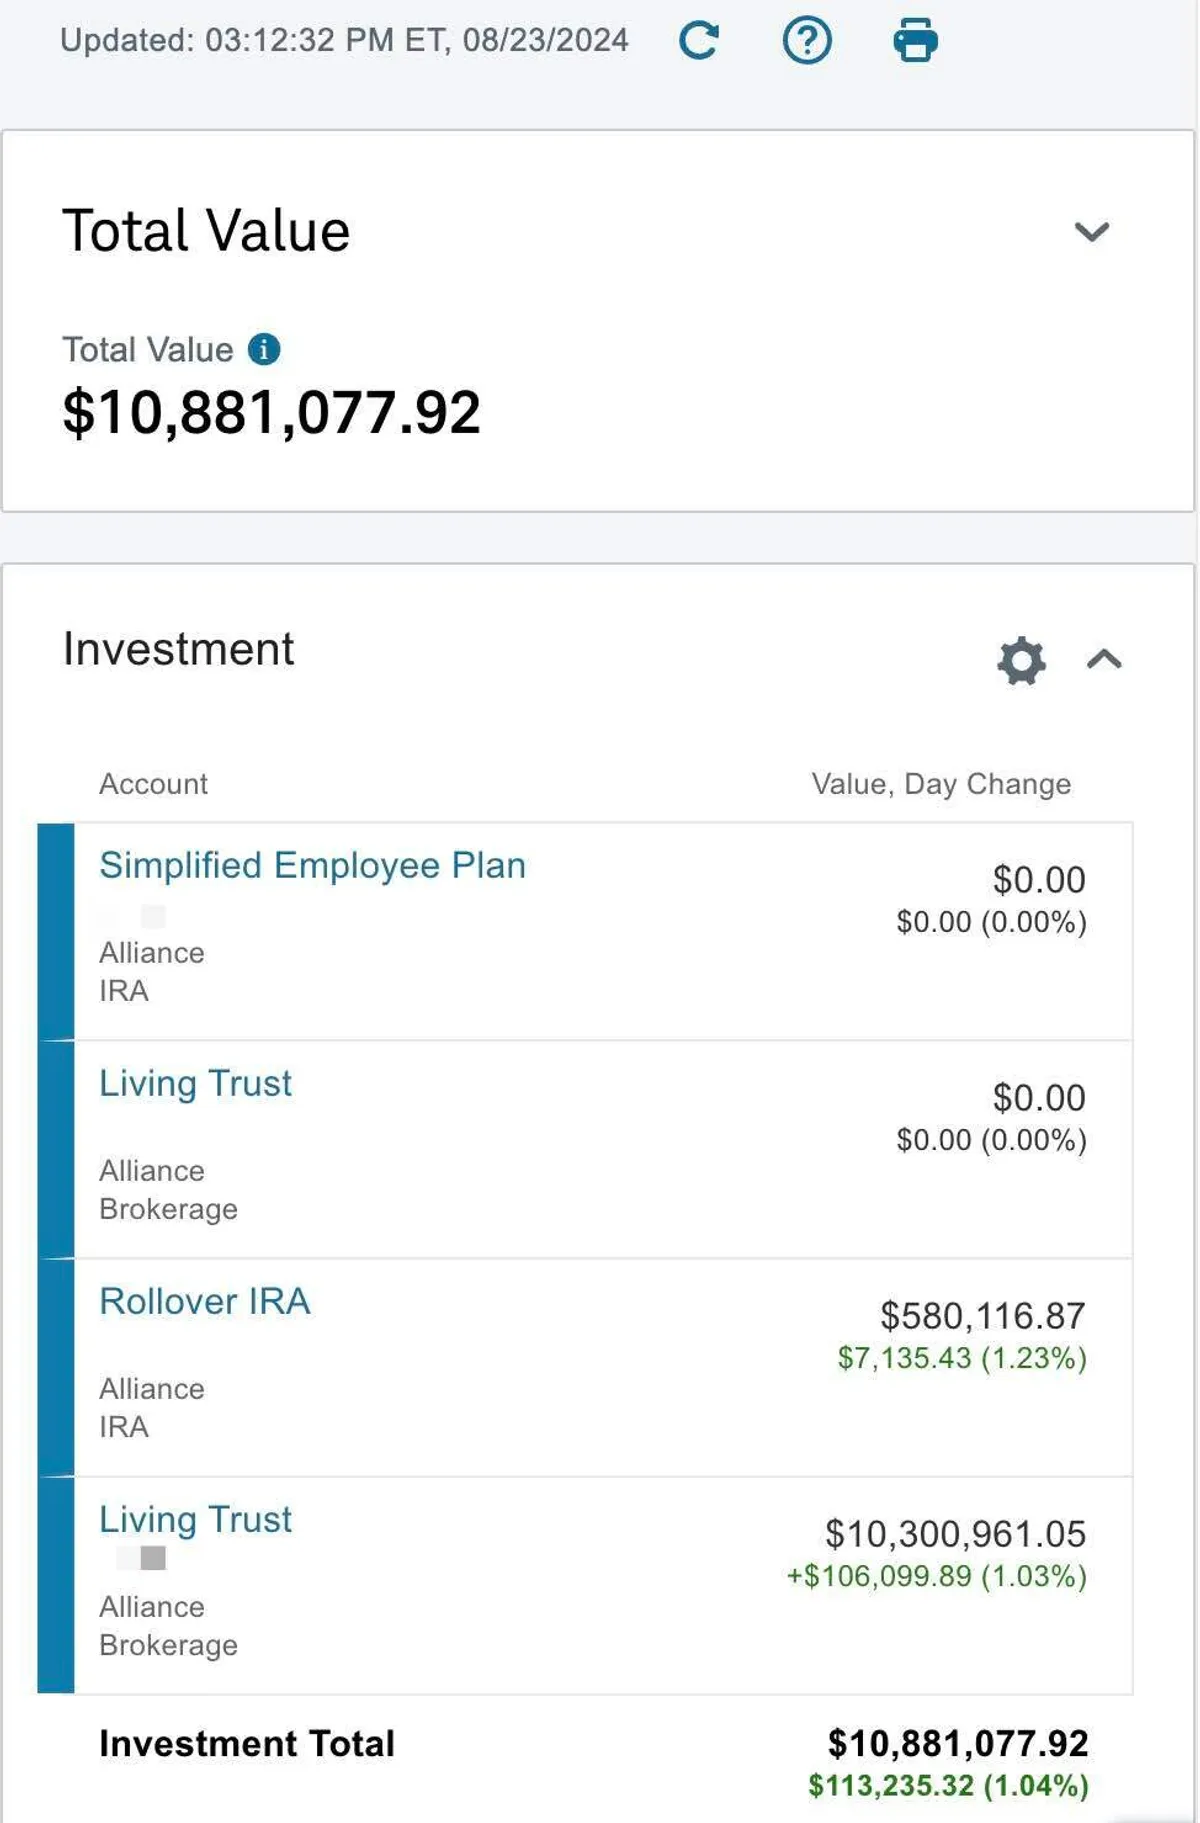Screen dimensions: 1200x1823
Task: Click the +$106,099.89 (1.03%) day change
Action: (936, 1576)
